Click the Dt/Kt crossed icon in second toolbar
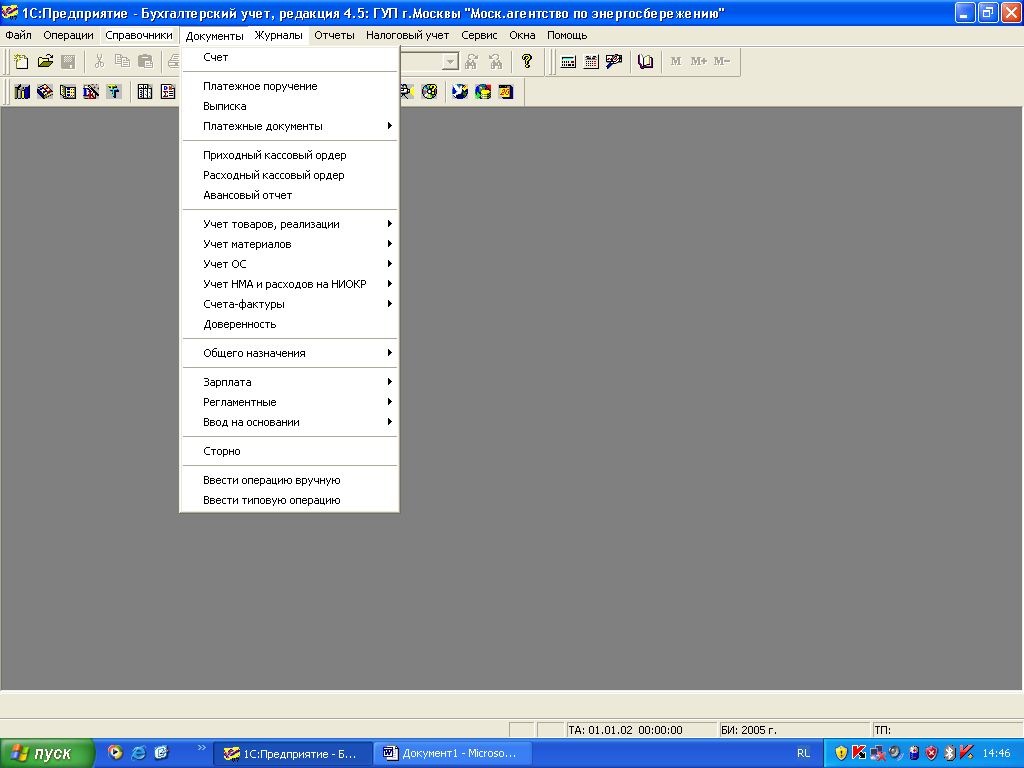1024x768 pixels. point(91,92)
